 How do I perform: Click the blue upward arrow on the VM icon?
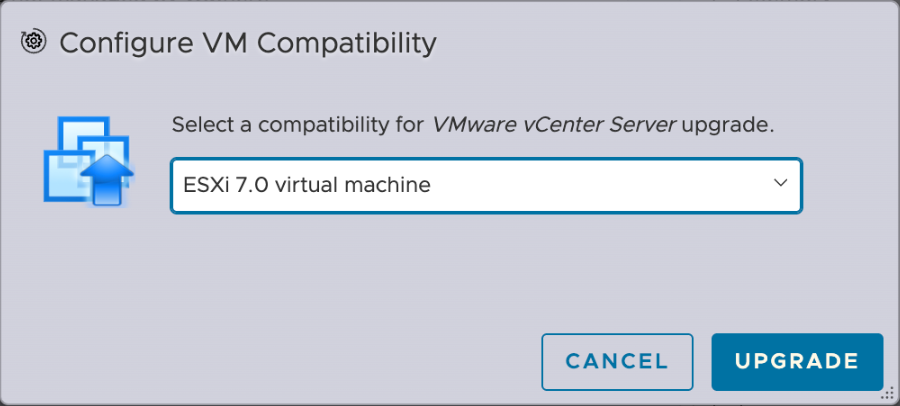[107, 180]
